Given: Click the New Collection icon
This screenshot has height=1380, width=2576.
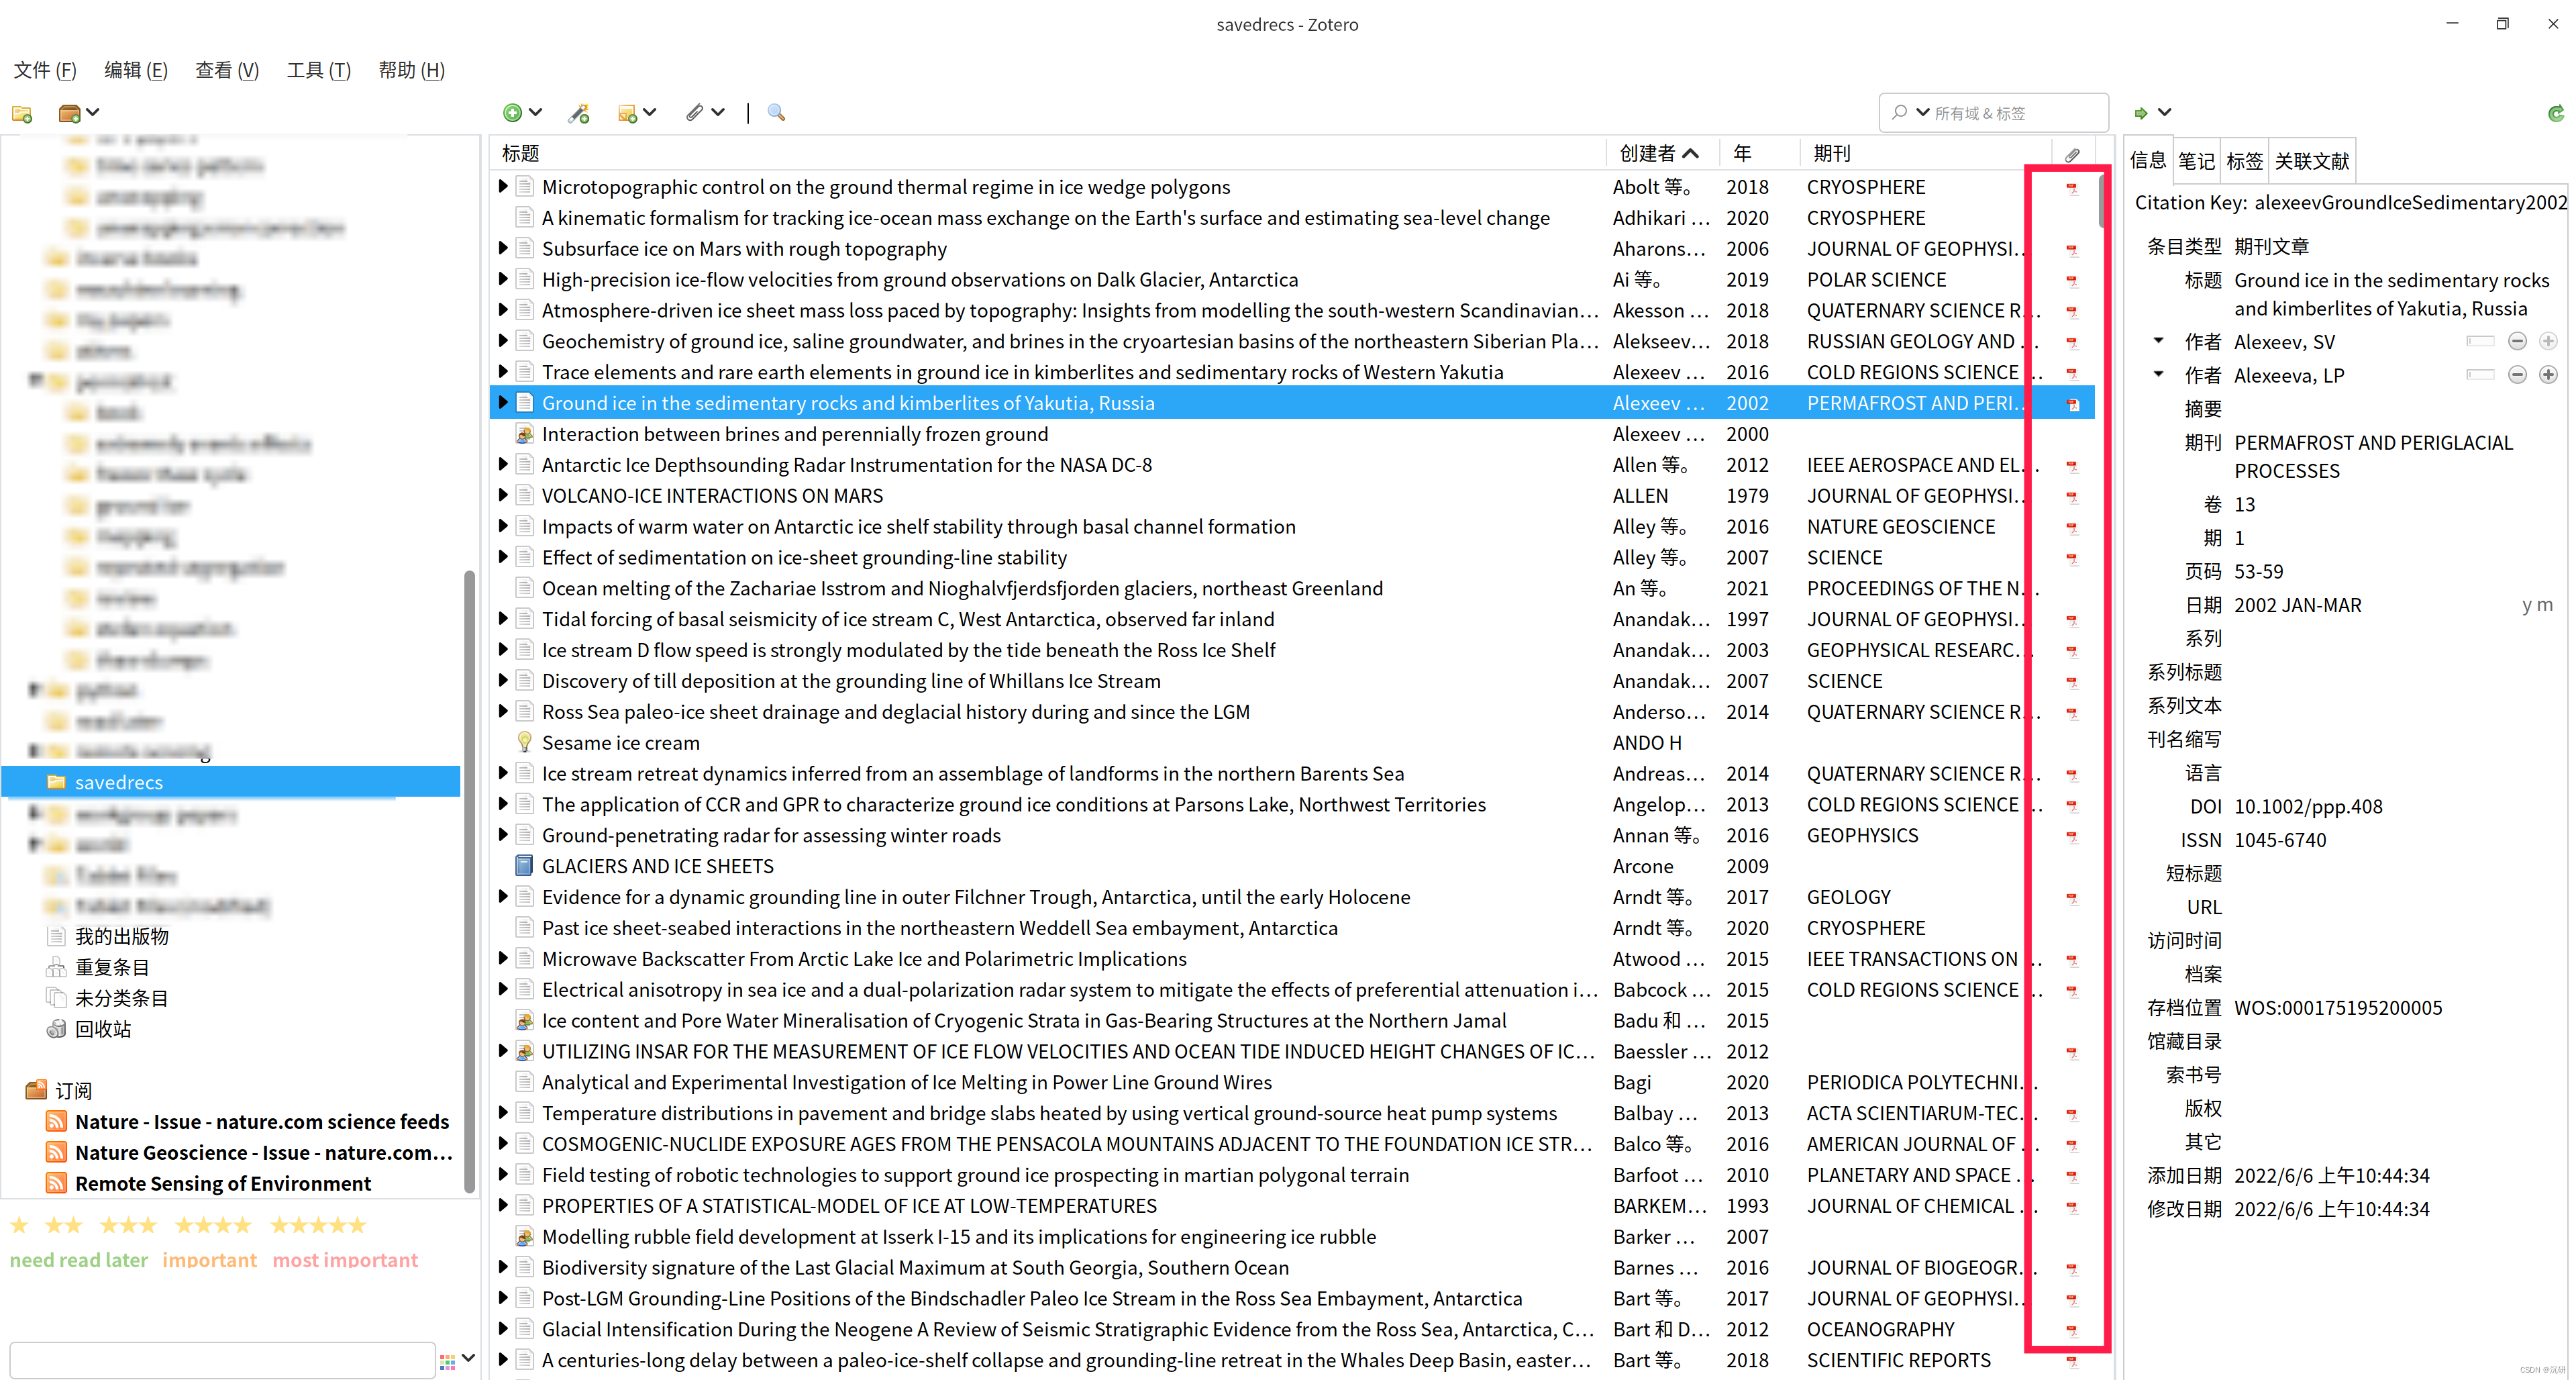Looking at the screenshot, I should click(x=22, y=113).
